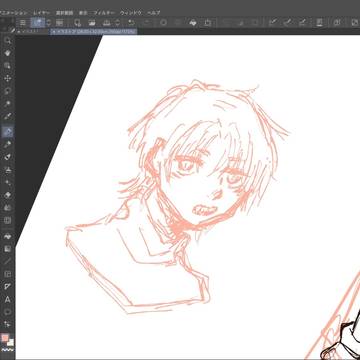
Task: Toggle Snap to Ruler
Action: (x=273, y=23)
